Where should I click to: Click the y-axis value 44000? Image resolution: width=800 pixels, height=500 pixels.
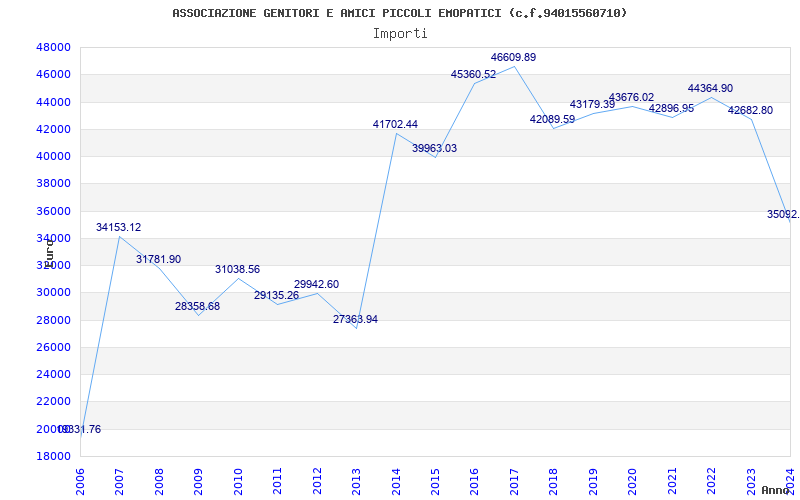pyautogui.click(x=53, y=102)
